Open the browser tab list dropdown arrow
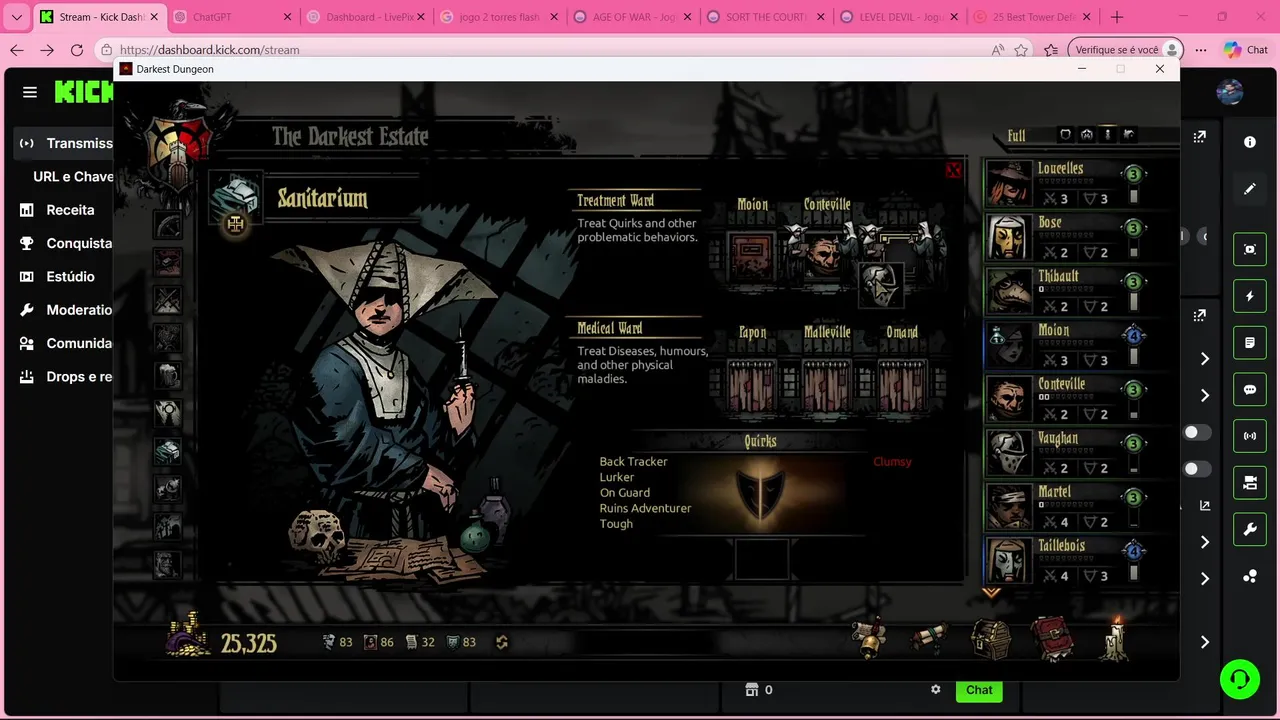 pos(16,17)
